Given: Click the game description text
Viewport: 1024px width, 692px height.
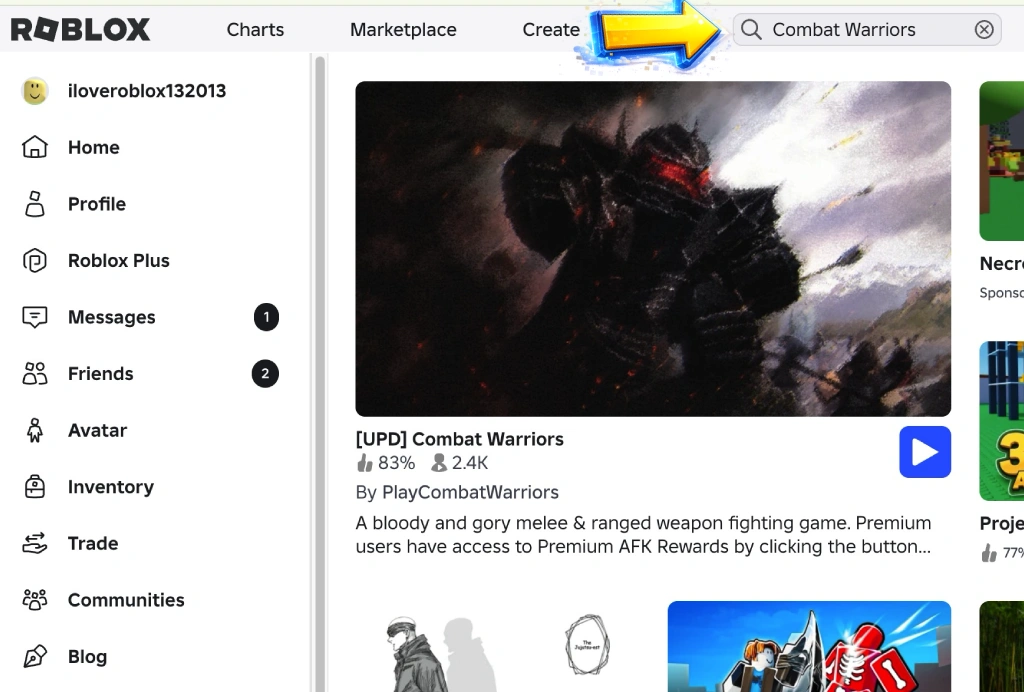Looking at the screenshot, I should pos(643,535).
